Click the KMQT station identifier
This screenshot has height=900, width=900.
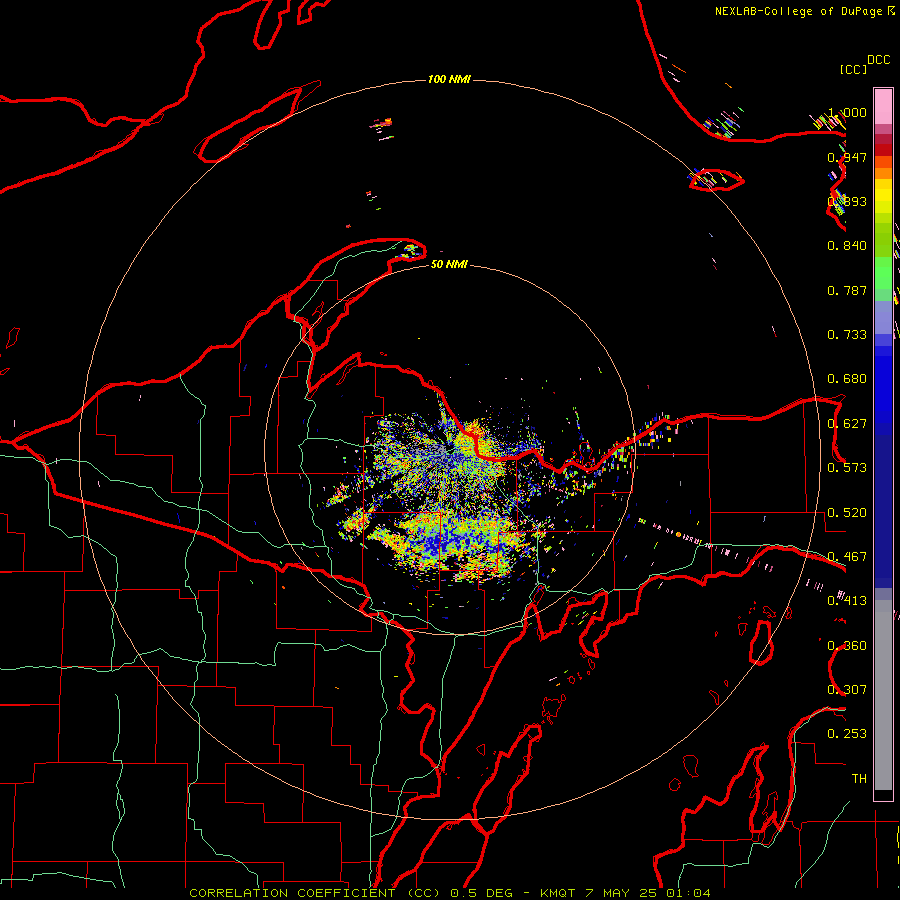tap(558, 893)
